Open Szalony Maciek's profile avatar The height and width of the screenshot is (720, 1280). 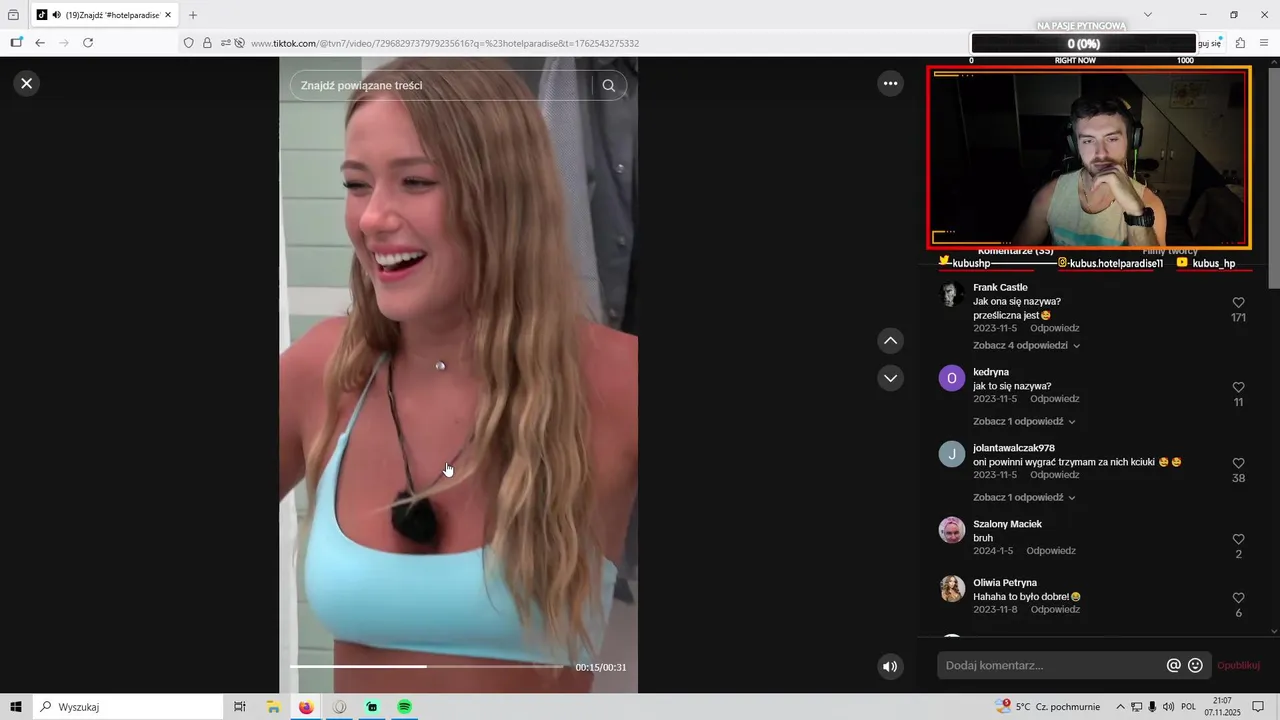[952, 530]
